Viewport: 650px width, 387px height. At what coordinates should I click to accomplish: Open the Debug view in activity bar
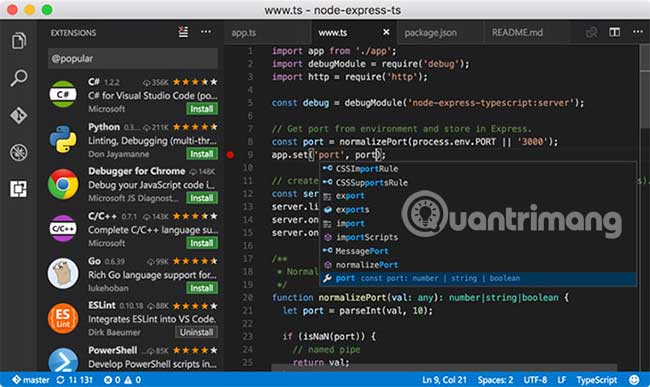19,152
